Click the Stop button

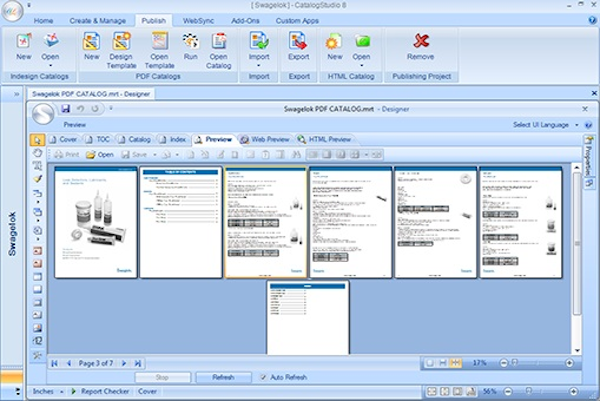click(x=162, y=377)
